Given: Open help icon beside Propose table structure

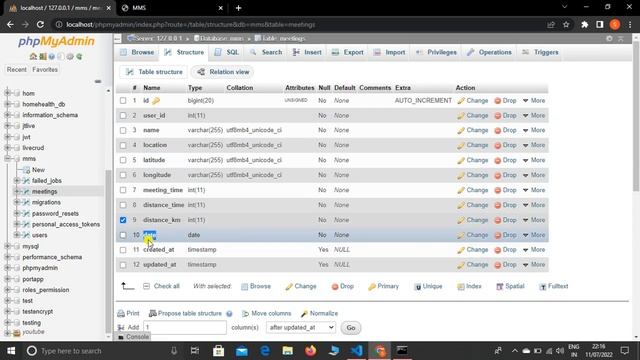Looking at the screenshot, I should pos(229,314).
